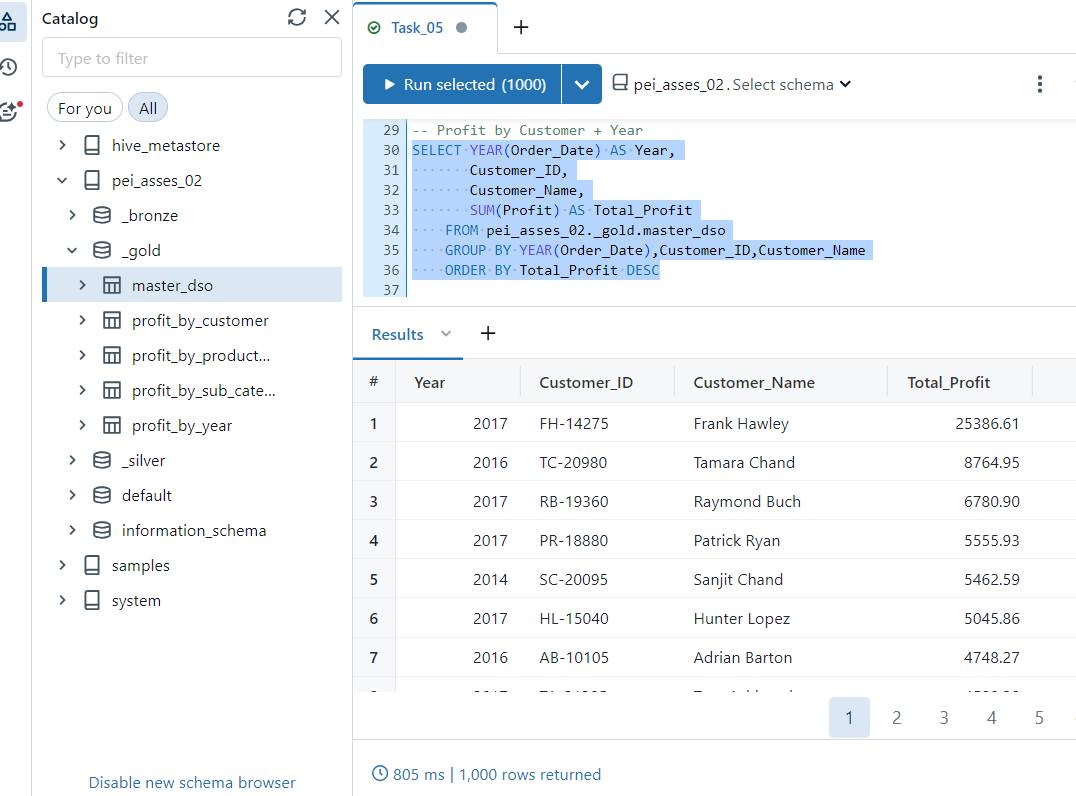Collapse the _gold schema
The width and height of the screenshot is (1076, 796).
coord(73,250)
